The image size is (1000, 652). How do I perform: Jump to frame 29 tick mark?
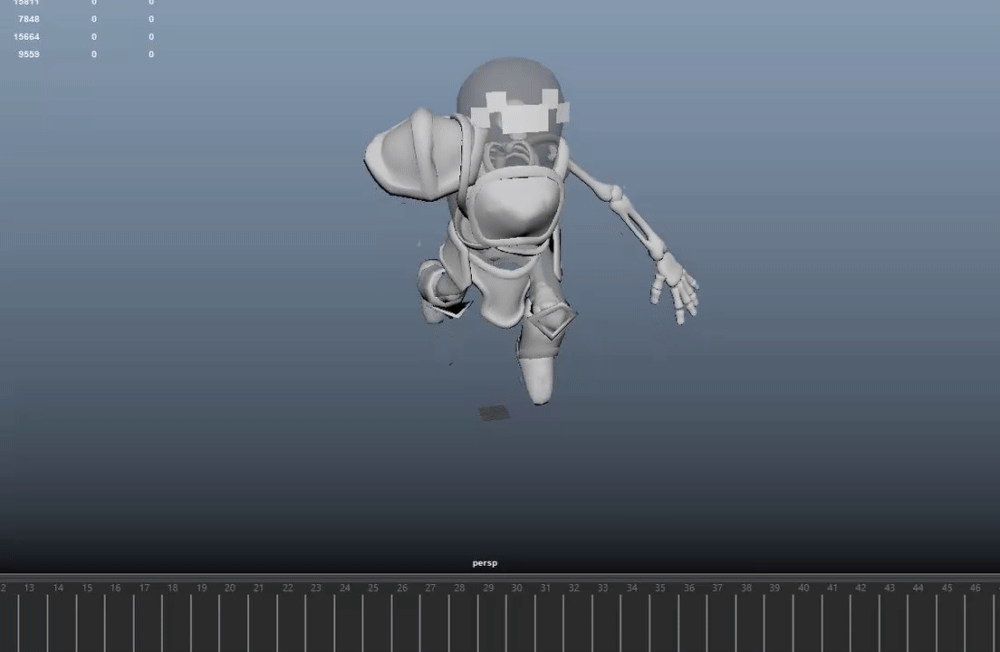click(488, 588)
